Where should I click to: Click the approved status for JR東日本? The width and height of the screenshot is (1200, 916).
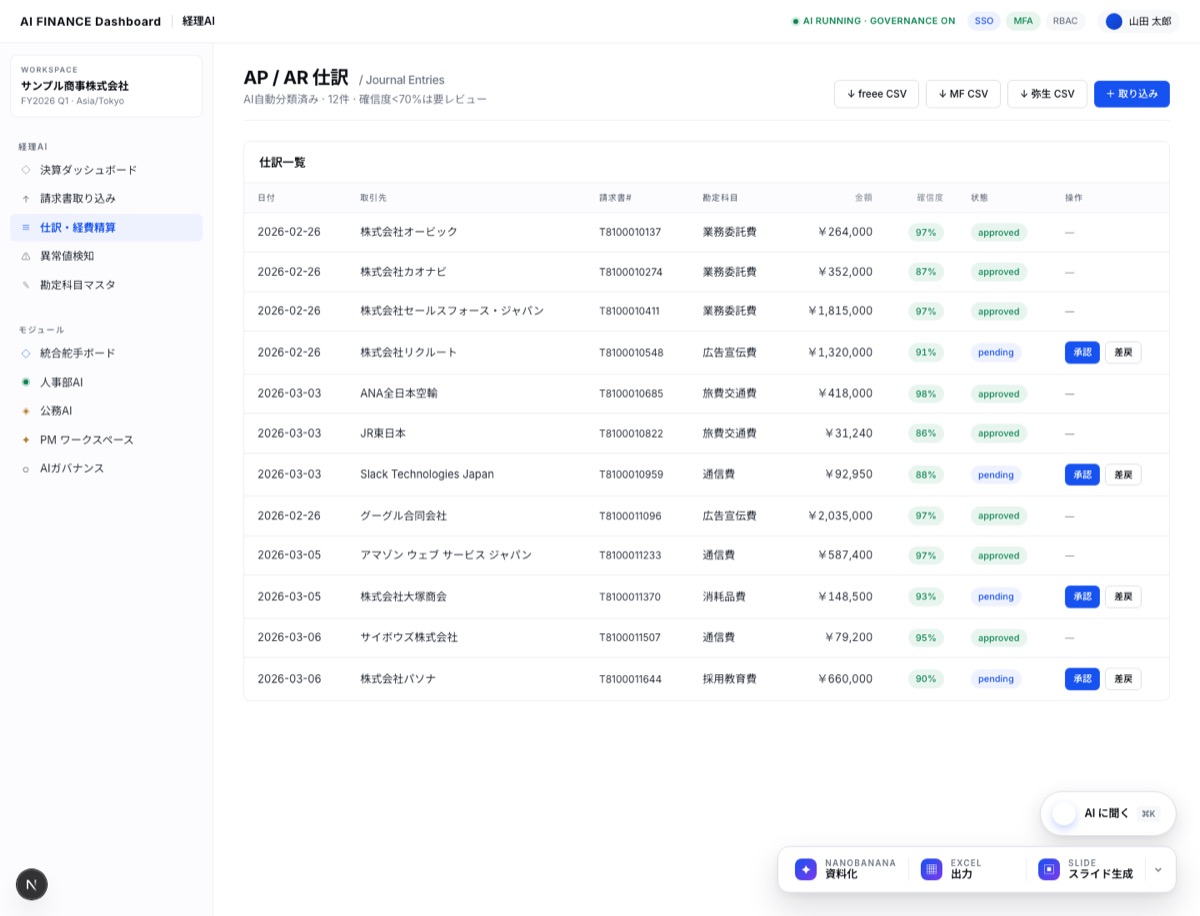point(999,434)
